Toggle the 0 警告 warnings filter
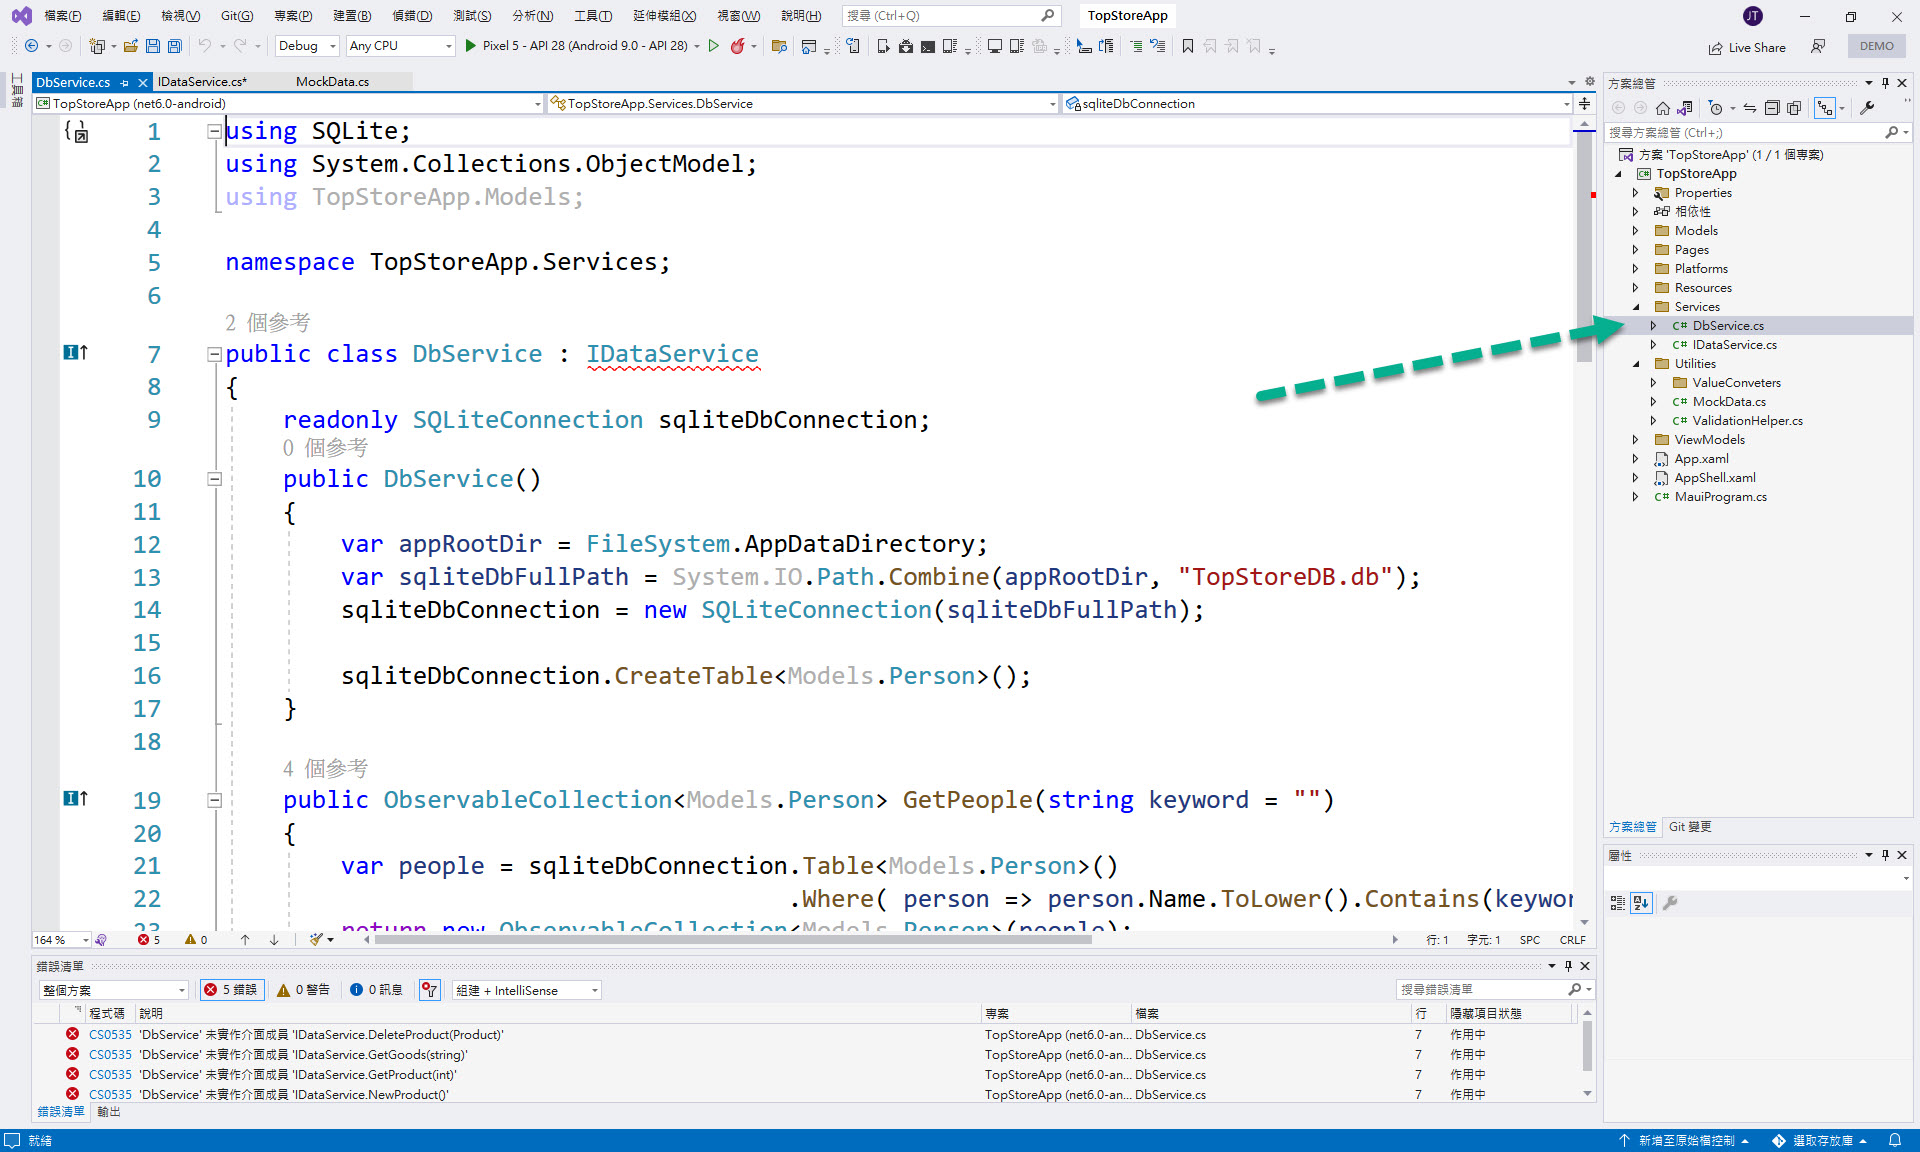Image resolution: width=1920 pixels, height=1152 pixels. click(x=303, y=990)
